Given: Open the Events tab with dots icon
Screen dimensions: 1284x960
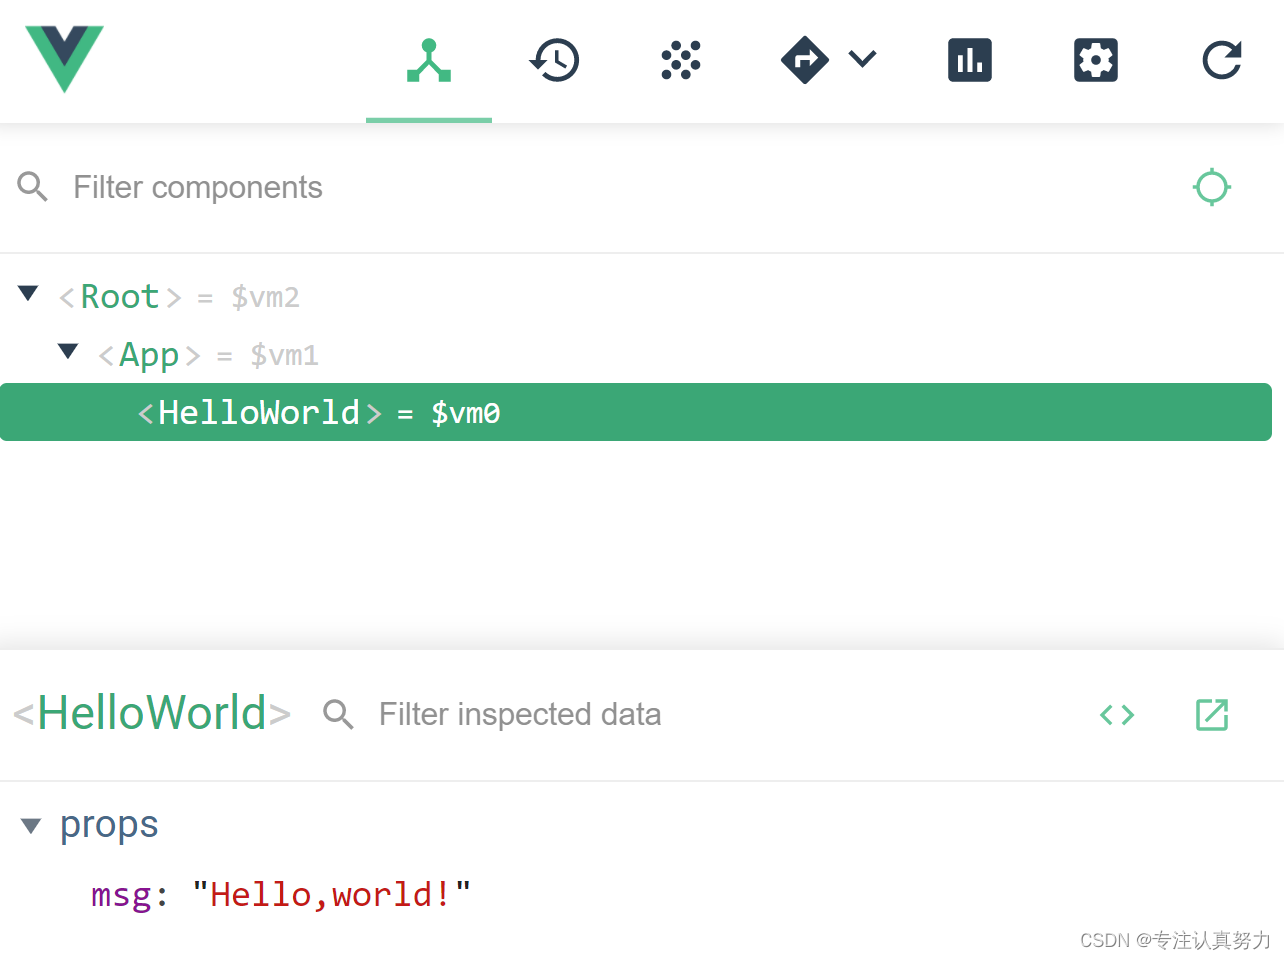Looking at the screenshot, I should coord(681,60).
